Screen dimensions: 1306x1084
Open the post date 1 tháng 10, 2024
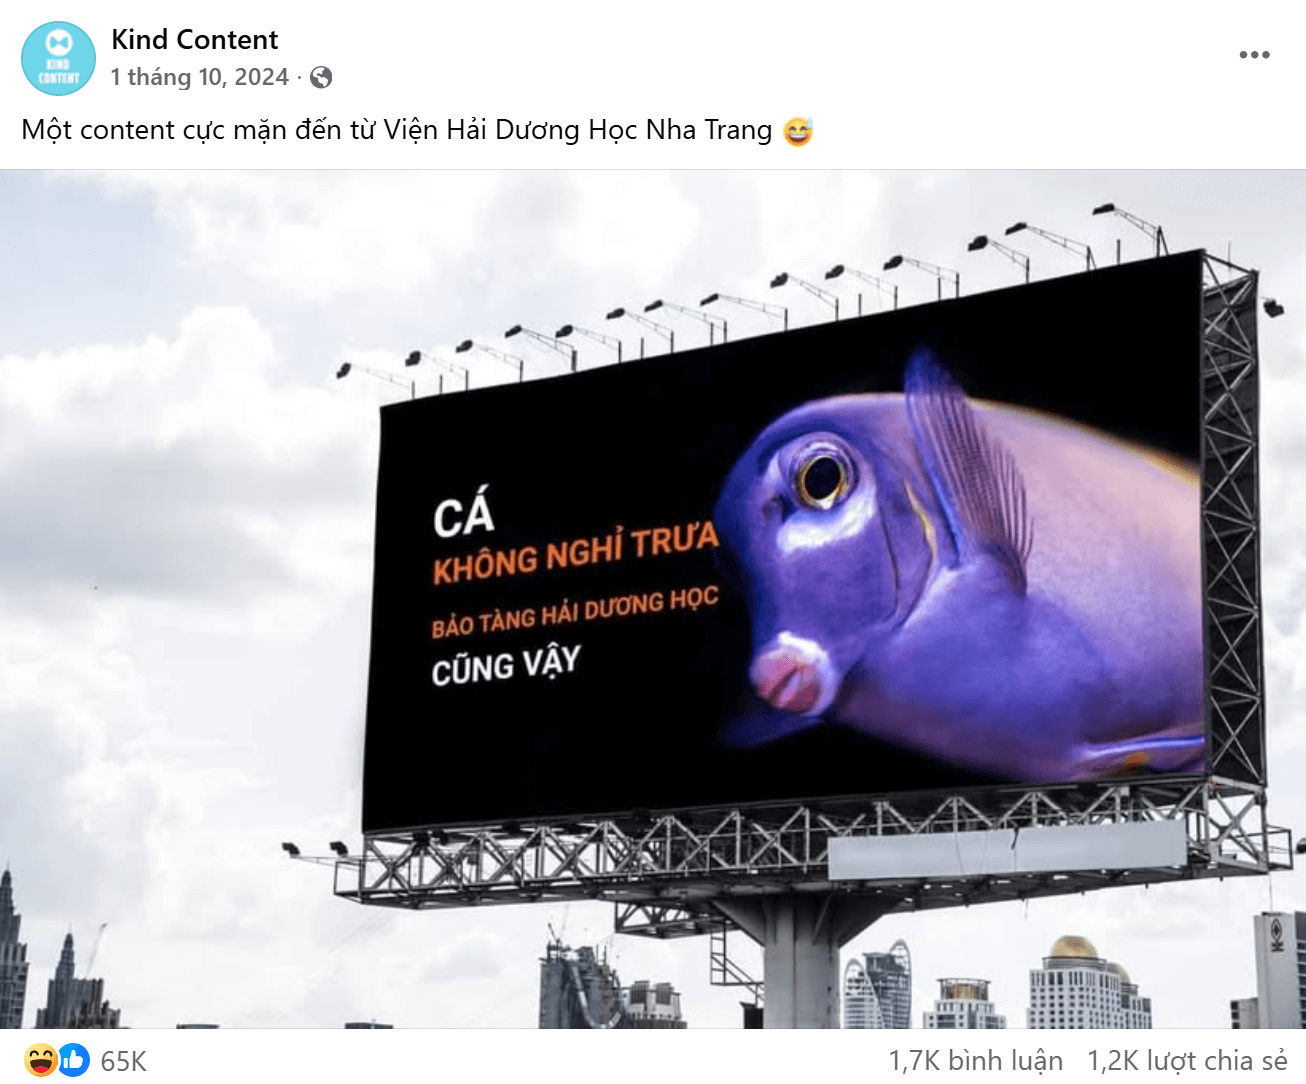tap(199, 77)
